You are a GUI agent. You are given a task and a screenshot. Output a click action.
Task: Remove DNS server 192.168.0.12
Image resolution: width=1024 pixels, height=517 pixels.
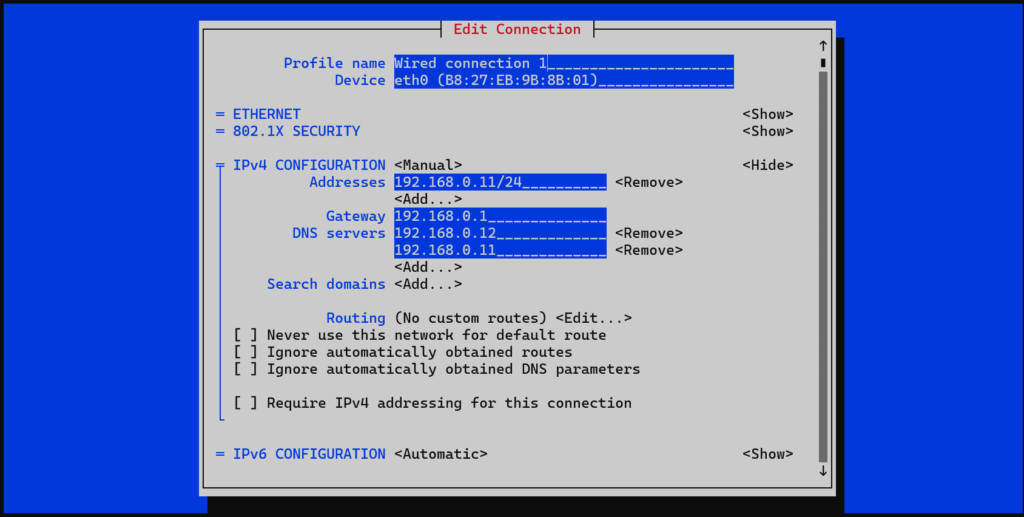pos(648,233)
